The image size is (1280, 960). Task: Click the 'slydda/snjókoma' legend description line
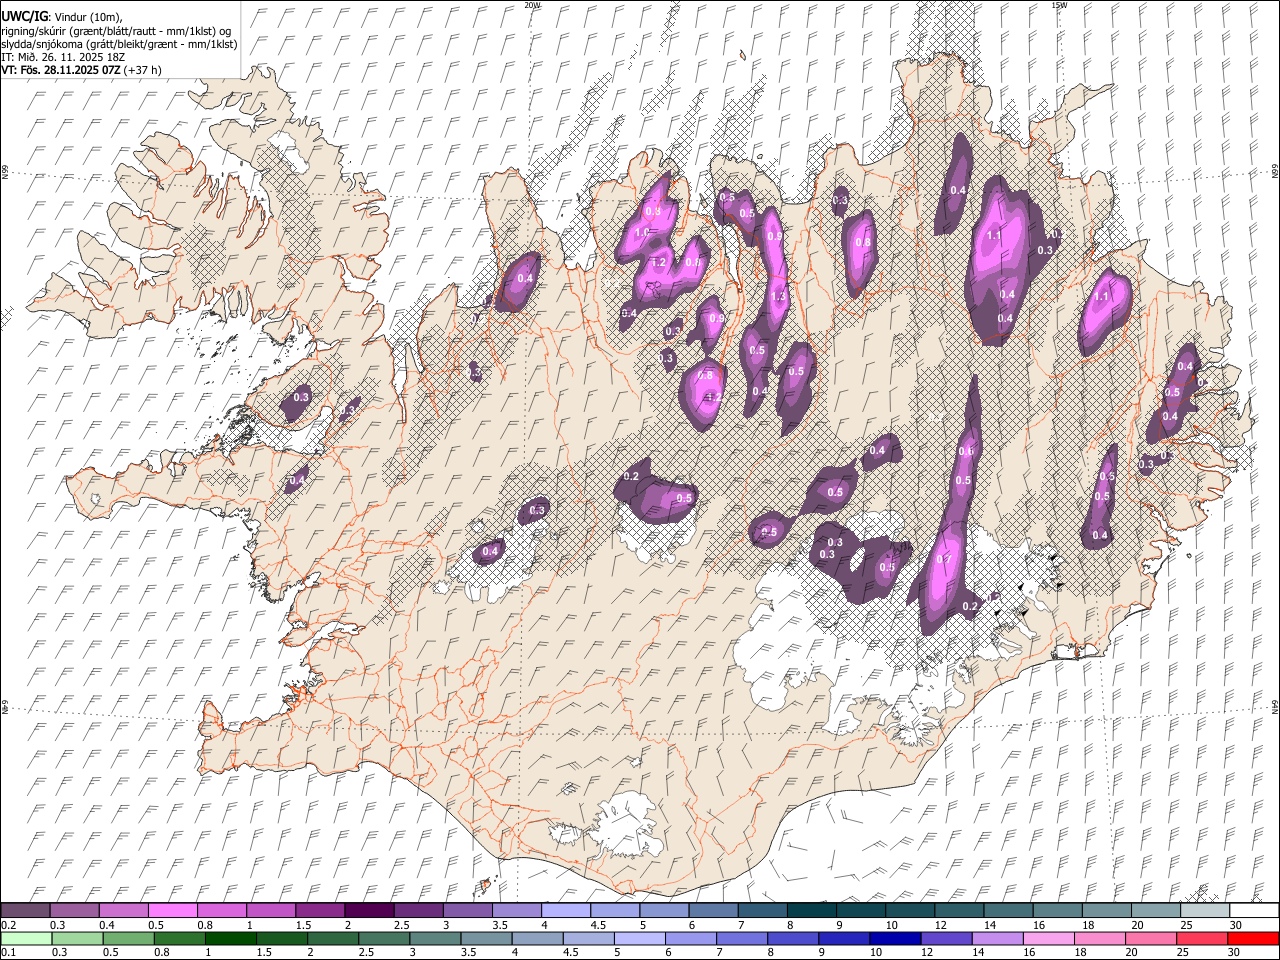click(x=120, y=44)
